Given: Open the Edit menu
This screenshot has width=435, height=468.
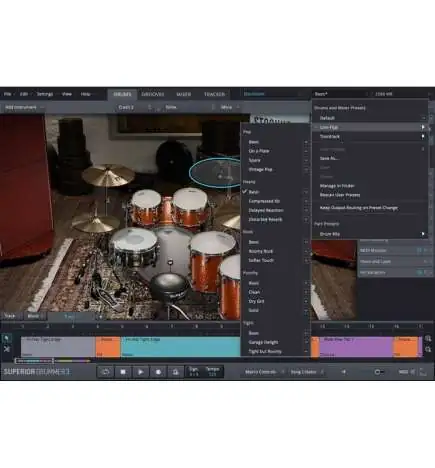Looking at the screenshot, I should [x=24, y=94].
